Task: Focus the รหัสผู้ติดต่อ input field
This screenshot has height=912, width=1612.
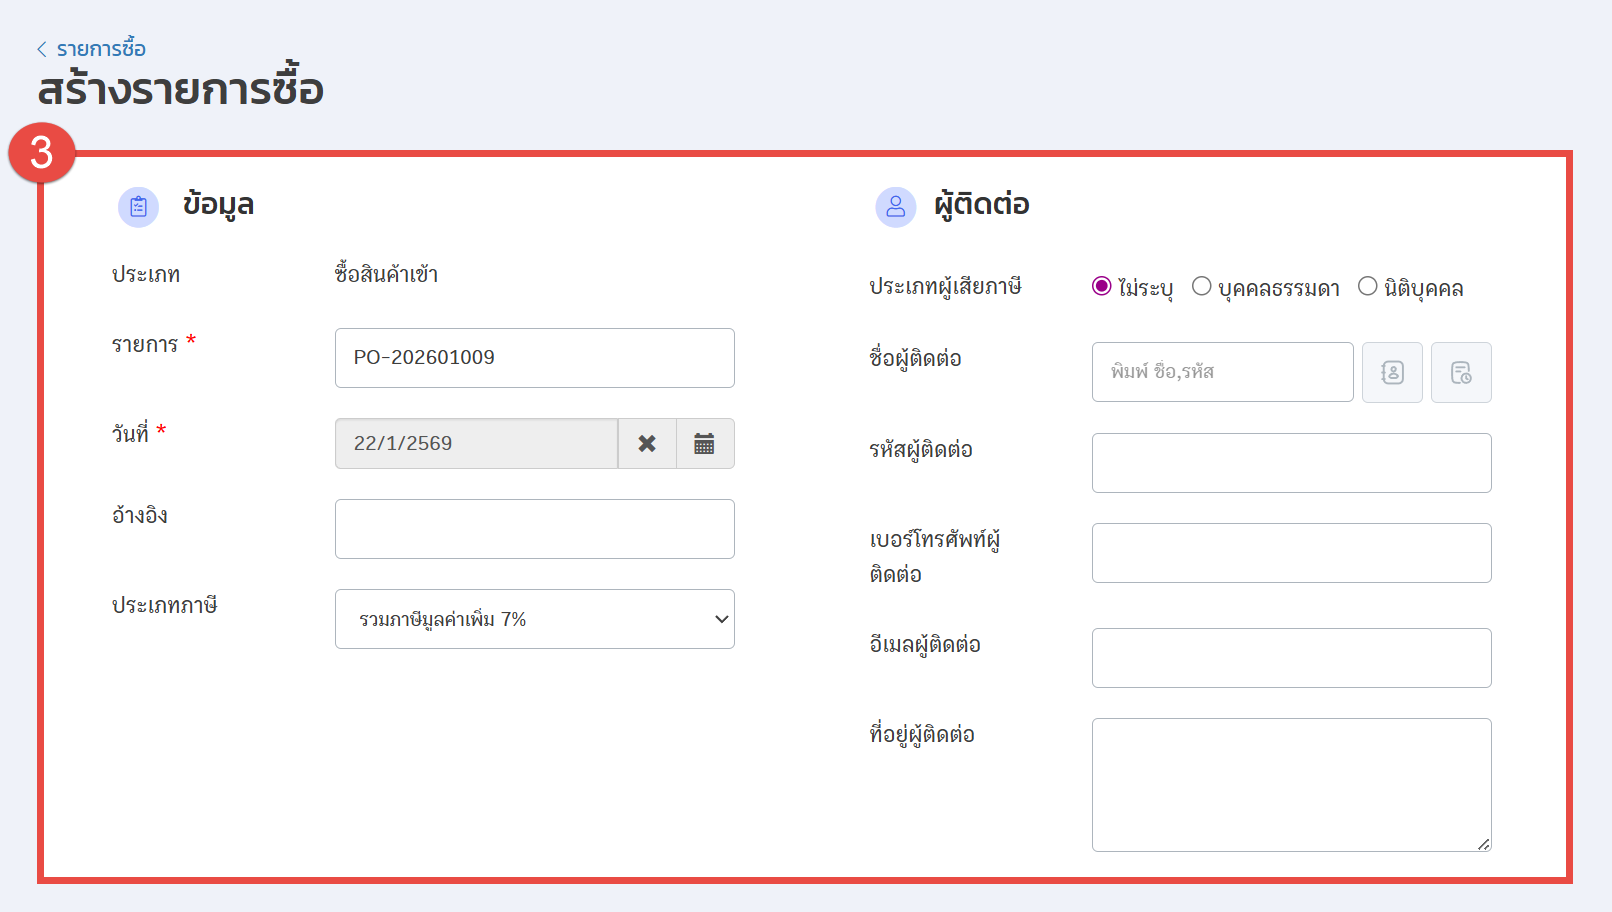Action: click(1291, 463)
